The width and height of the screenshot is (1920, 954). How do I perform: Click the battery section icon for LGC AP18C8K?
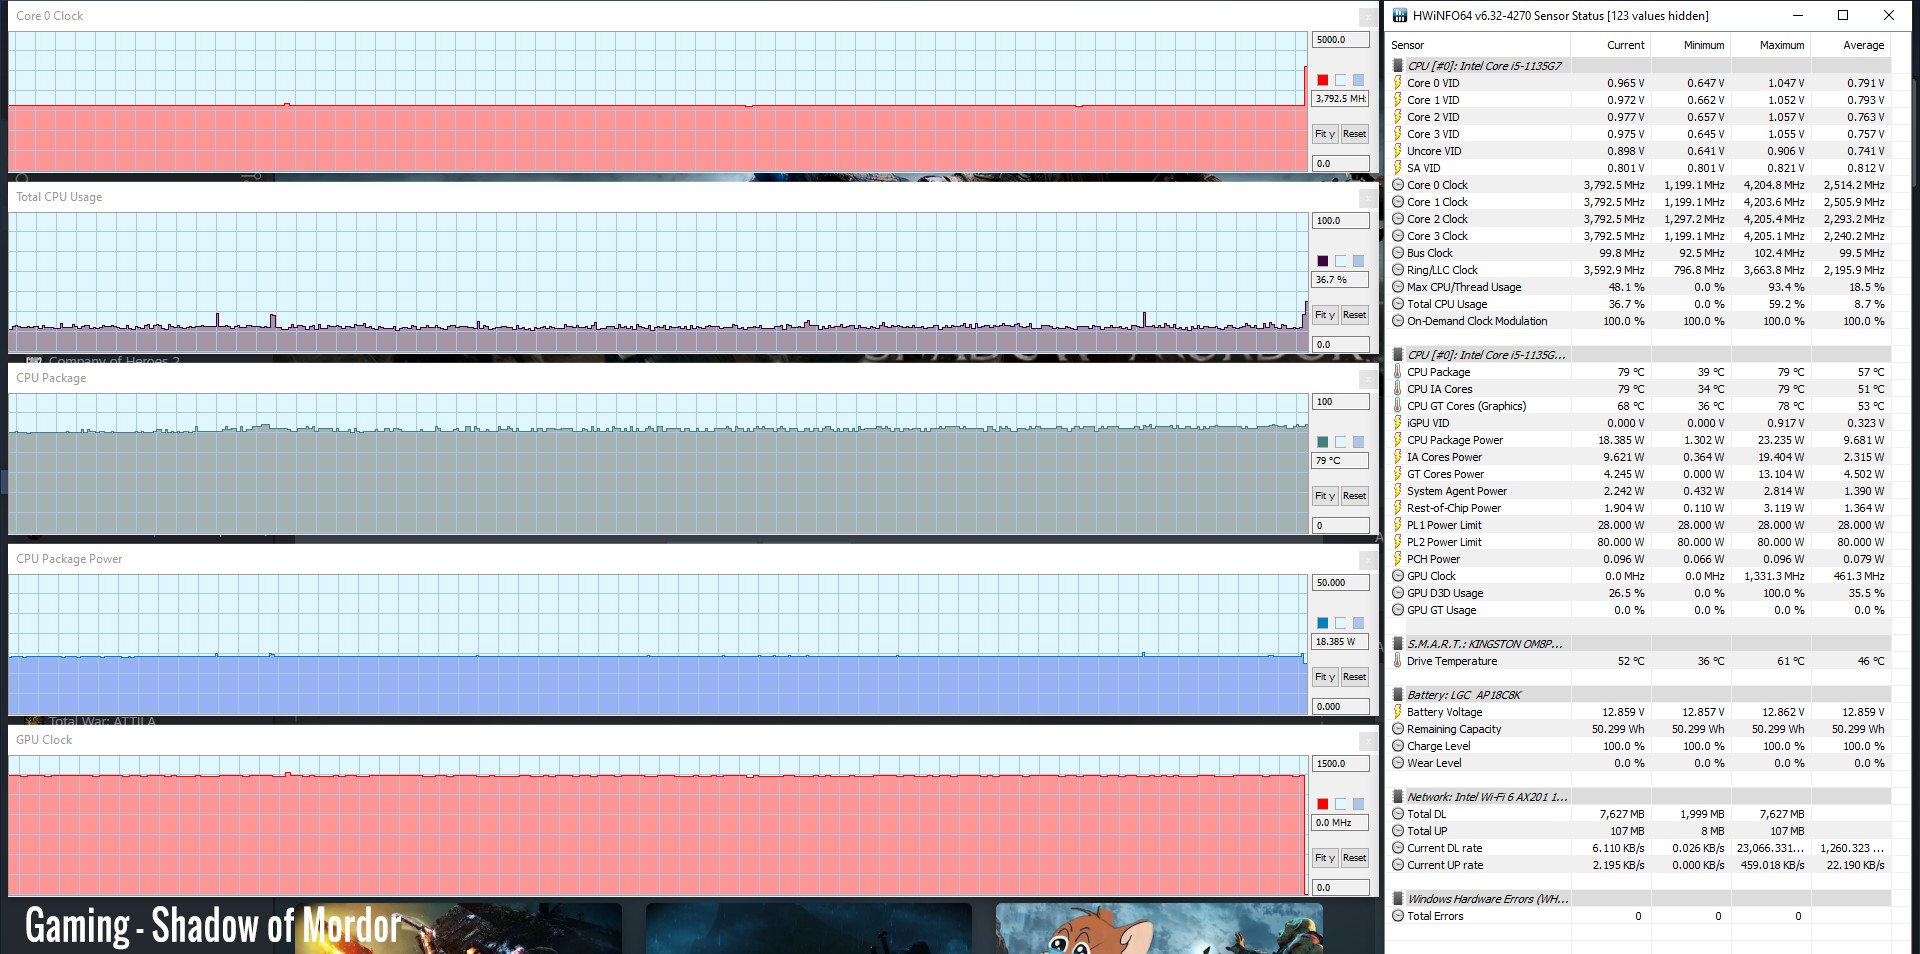click(1398, 695)
